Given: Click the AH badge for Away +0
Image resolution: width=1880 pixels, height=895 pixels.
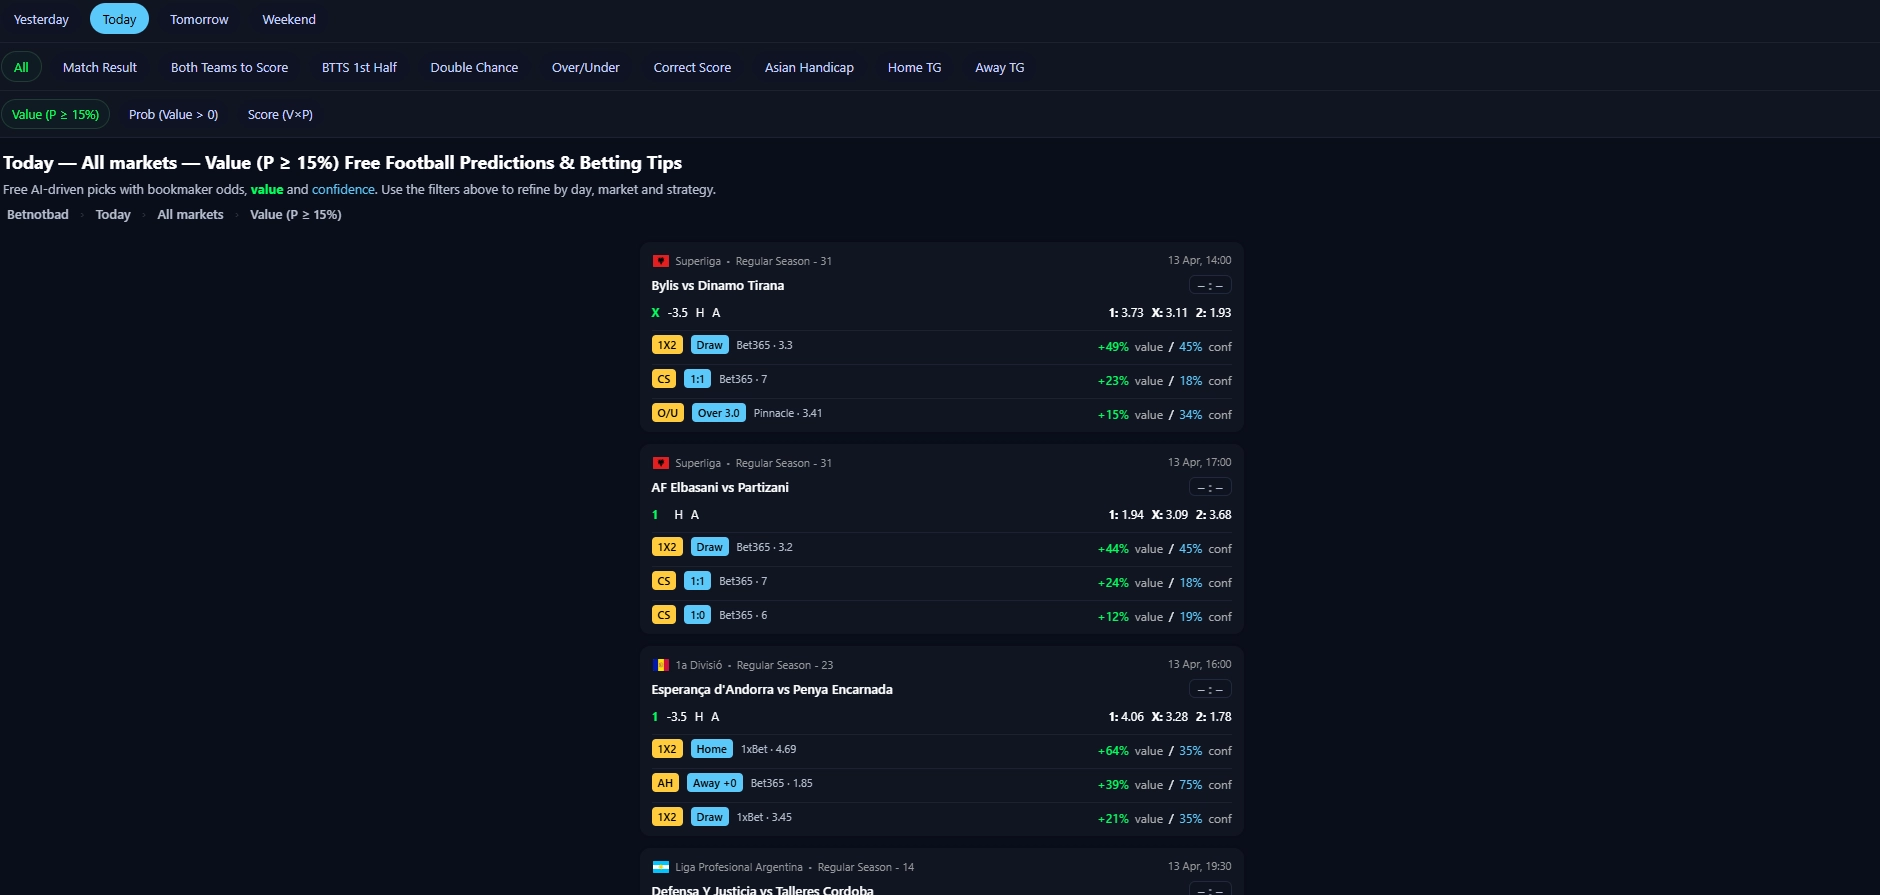Looking at the screenshot, I should pyautogui.click(x=665, y=783).
